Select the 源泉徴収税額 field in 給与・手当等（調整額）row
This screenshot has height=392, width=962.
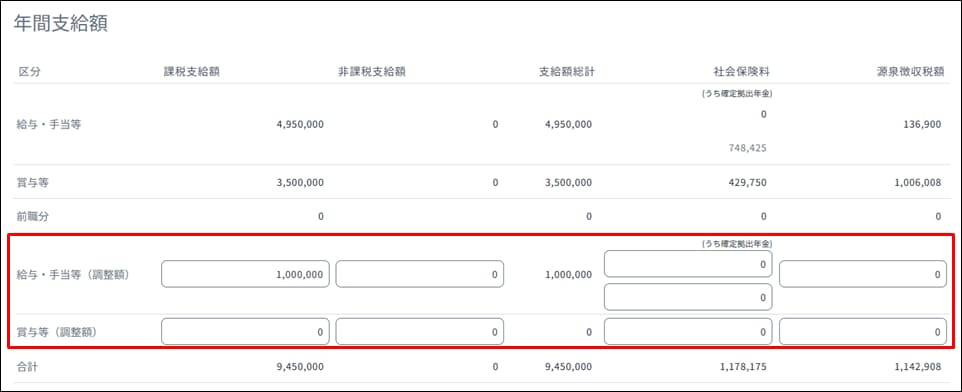[863, 274]
